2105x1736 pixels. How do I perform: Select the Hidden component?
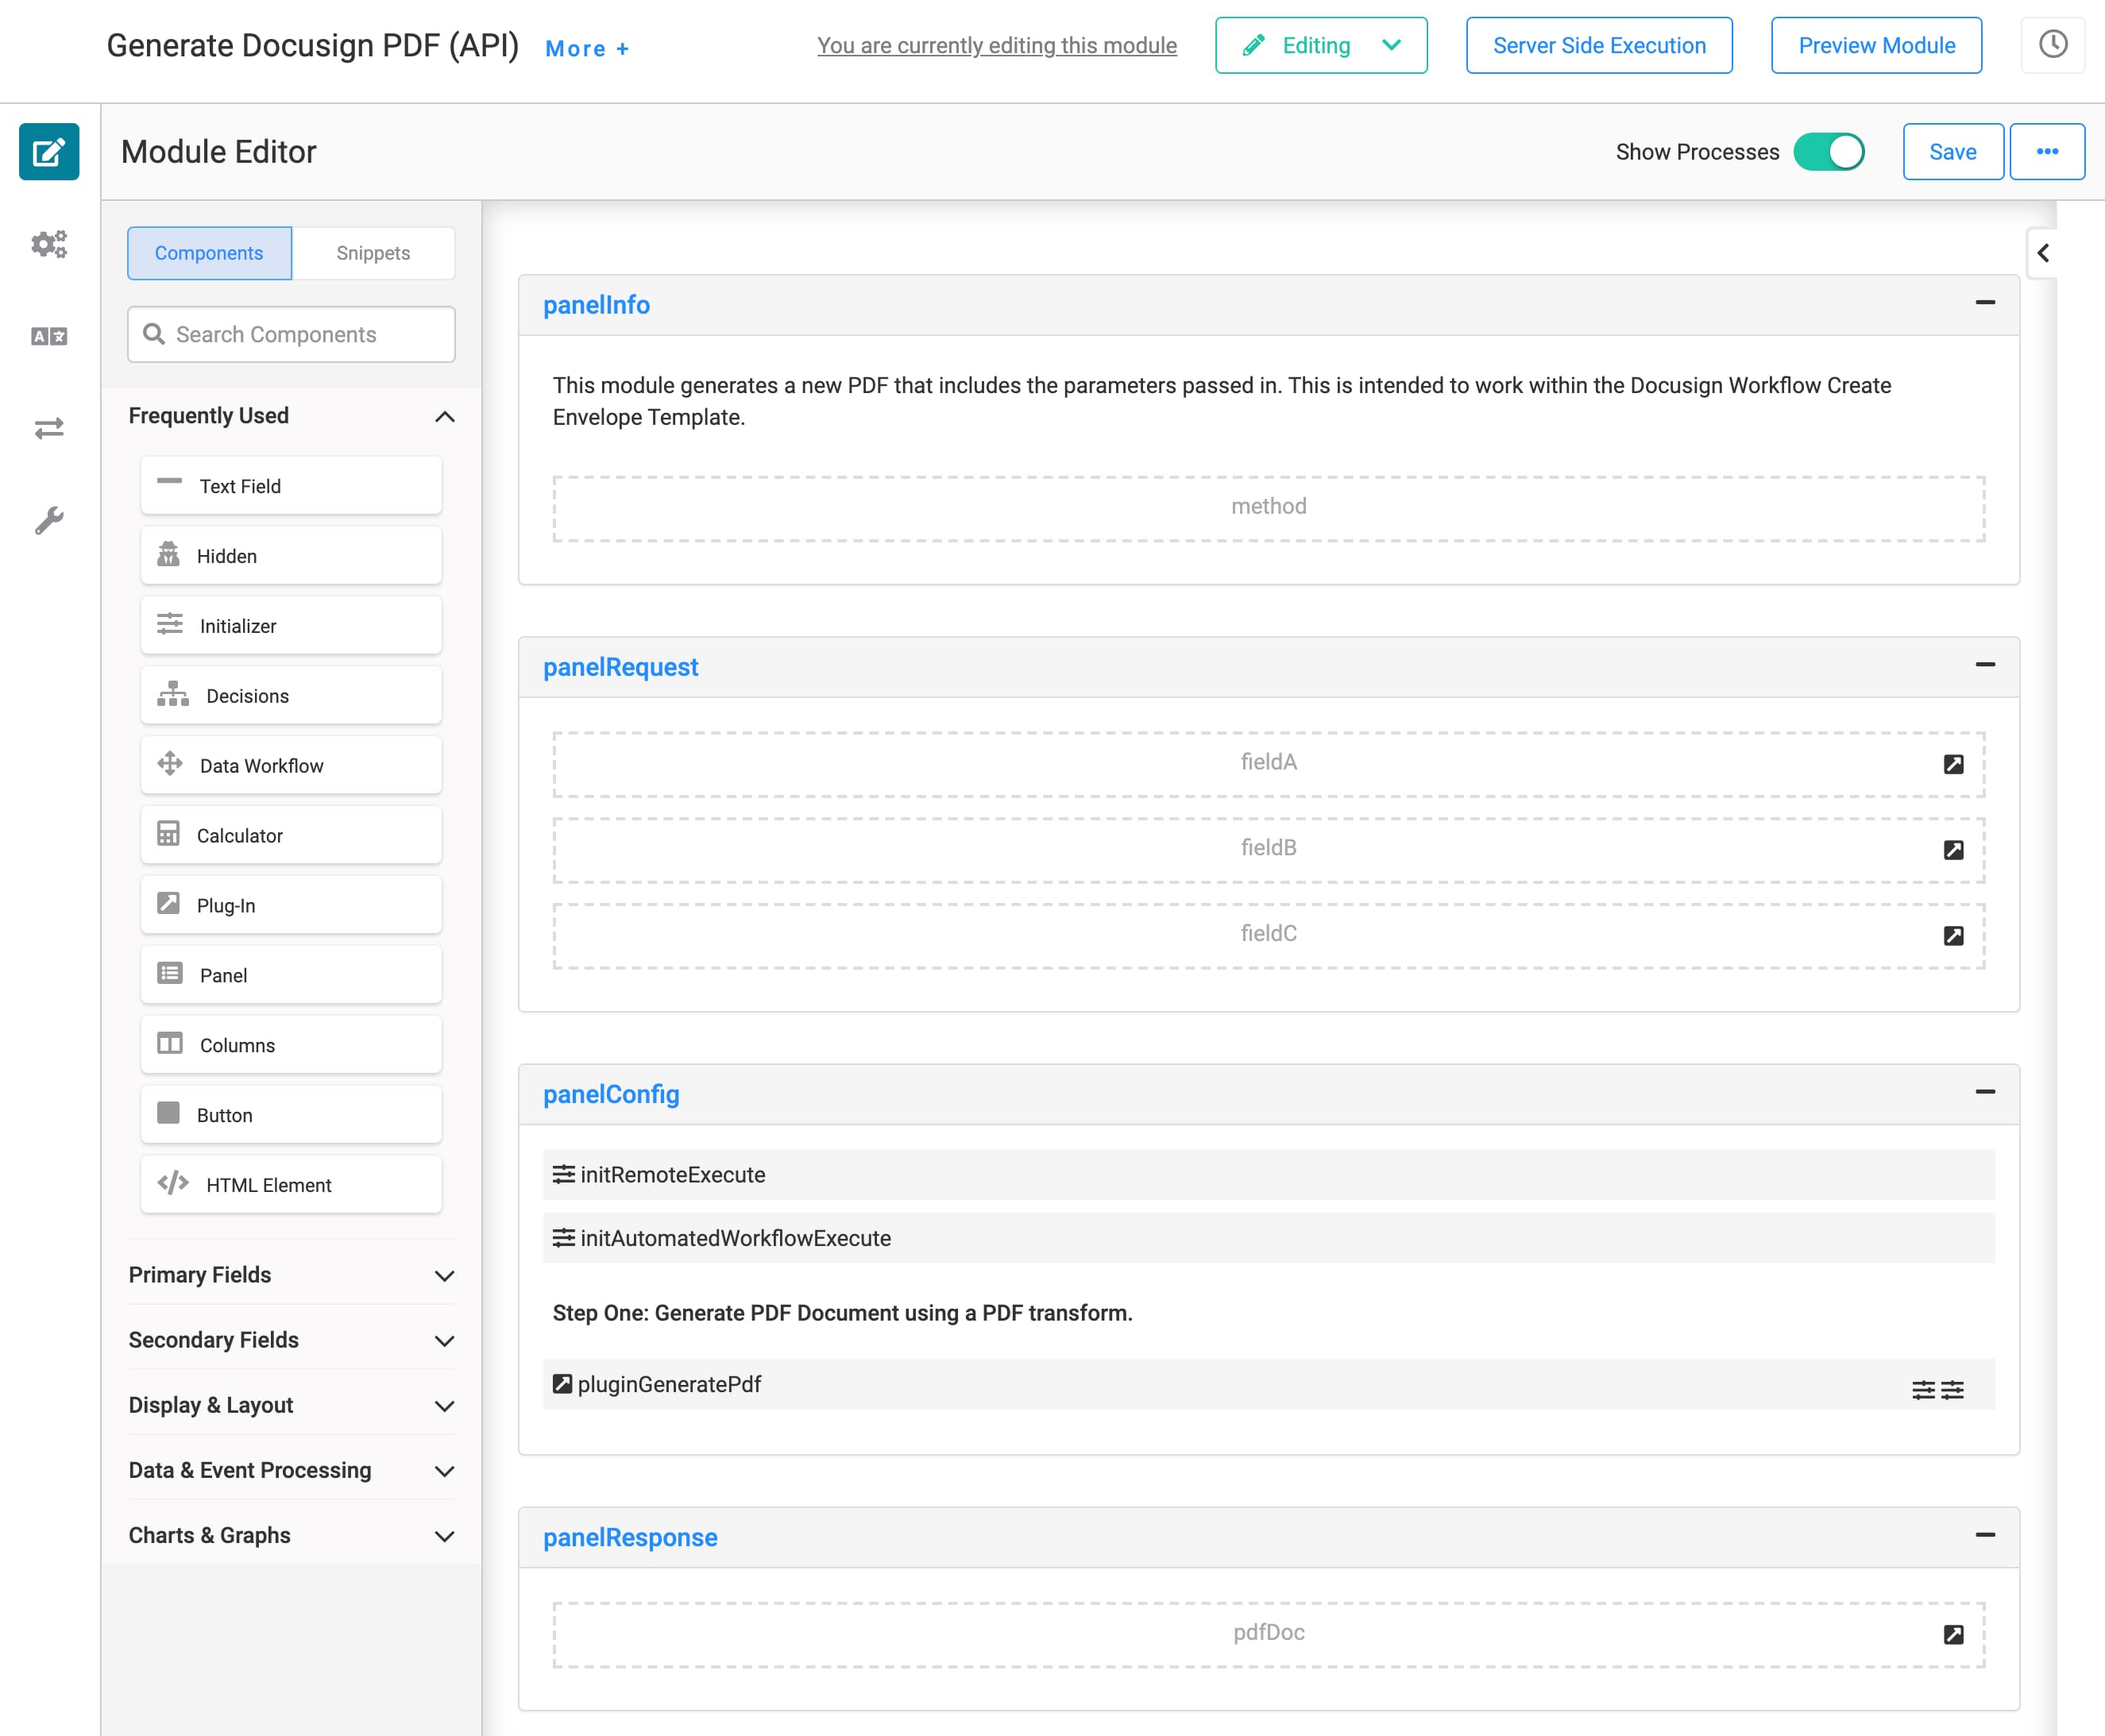[291, 556]
